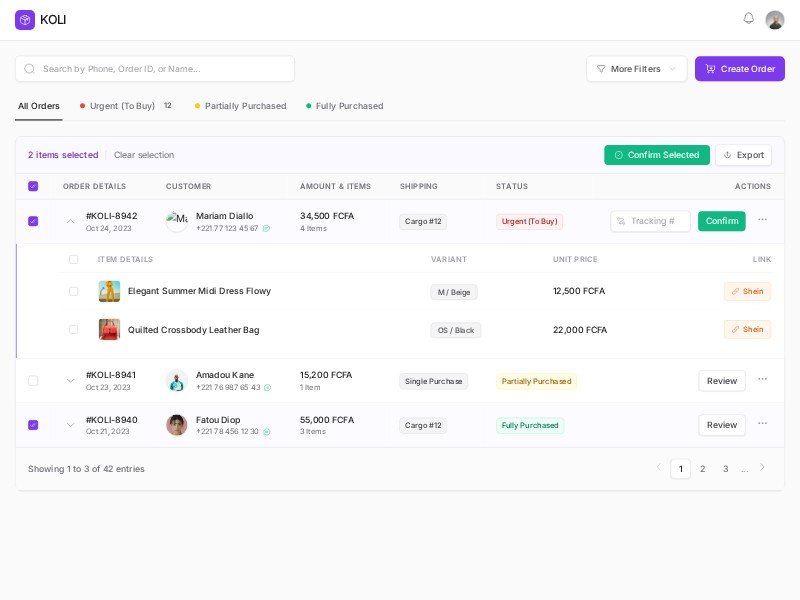Click verified icon beside Amadou Kane's phone
Viewport: 800px width, 600px height.
[267, 388]
